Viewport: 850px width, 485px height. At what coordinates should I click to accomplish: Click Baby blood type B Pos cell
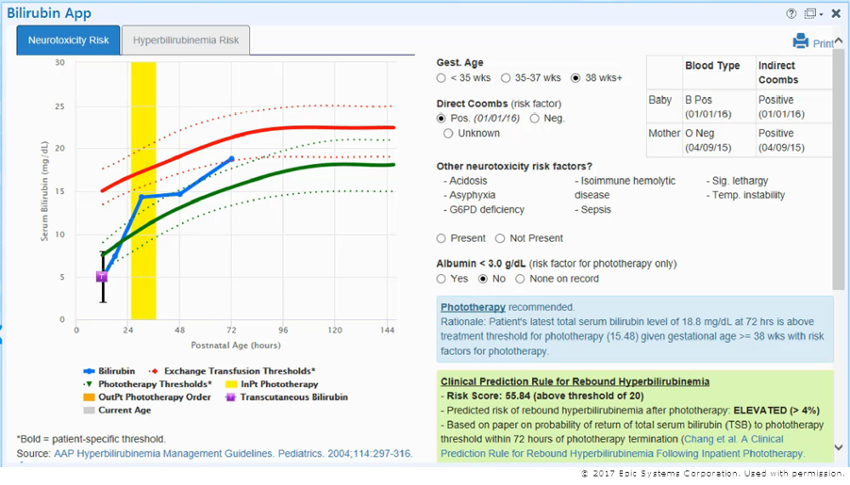[x=719, y=107]
